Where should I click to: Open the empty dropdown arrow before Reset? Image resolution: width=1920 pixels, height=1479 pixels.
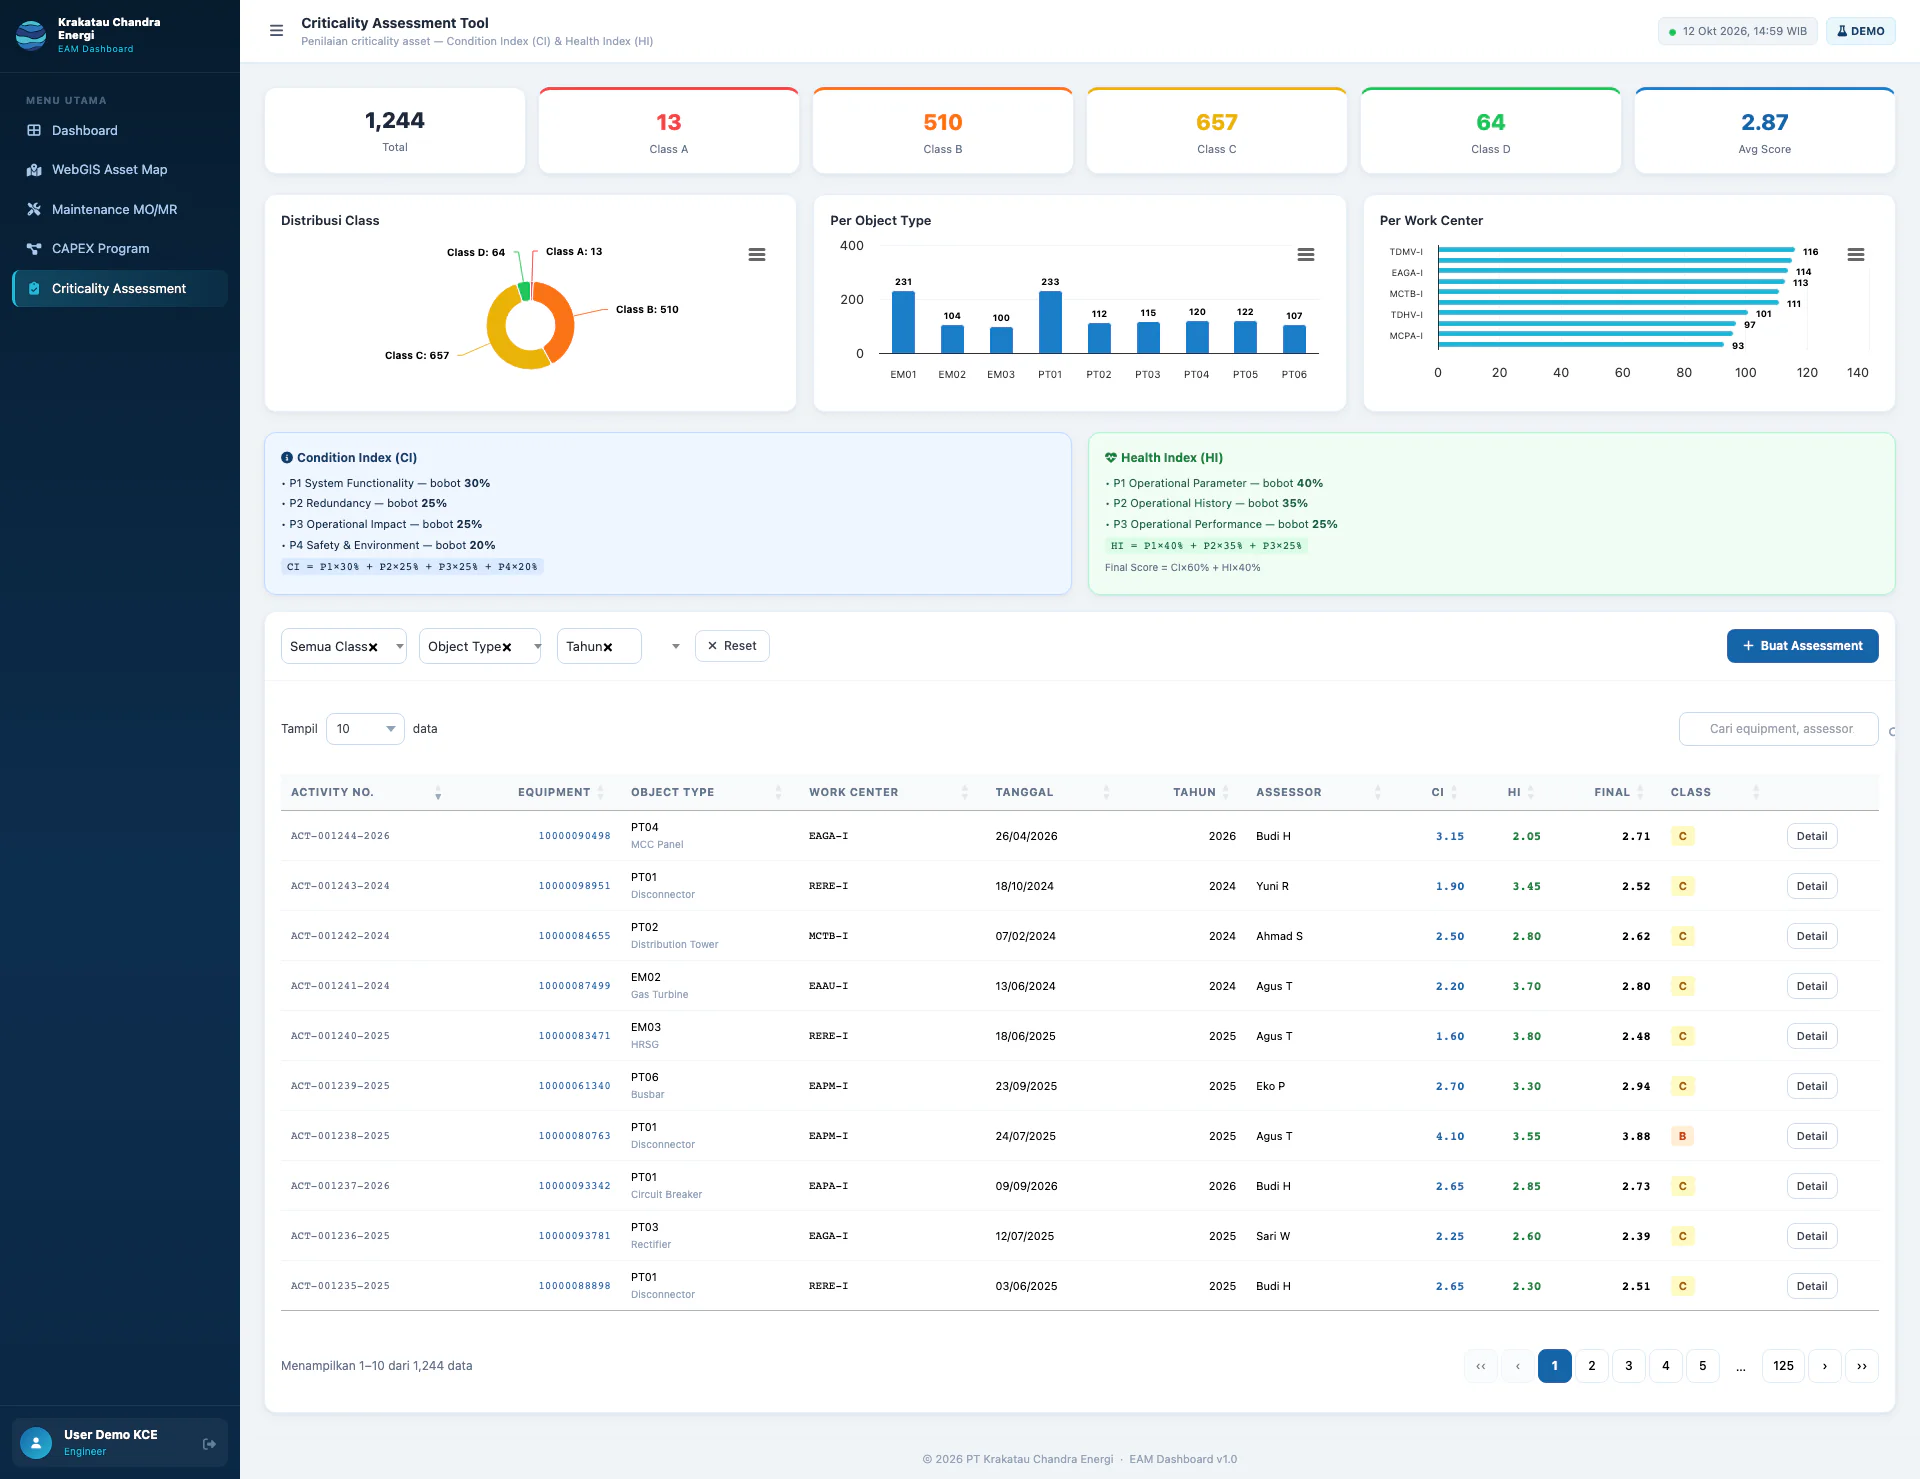[676, 646]
